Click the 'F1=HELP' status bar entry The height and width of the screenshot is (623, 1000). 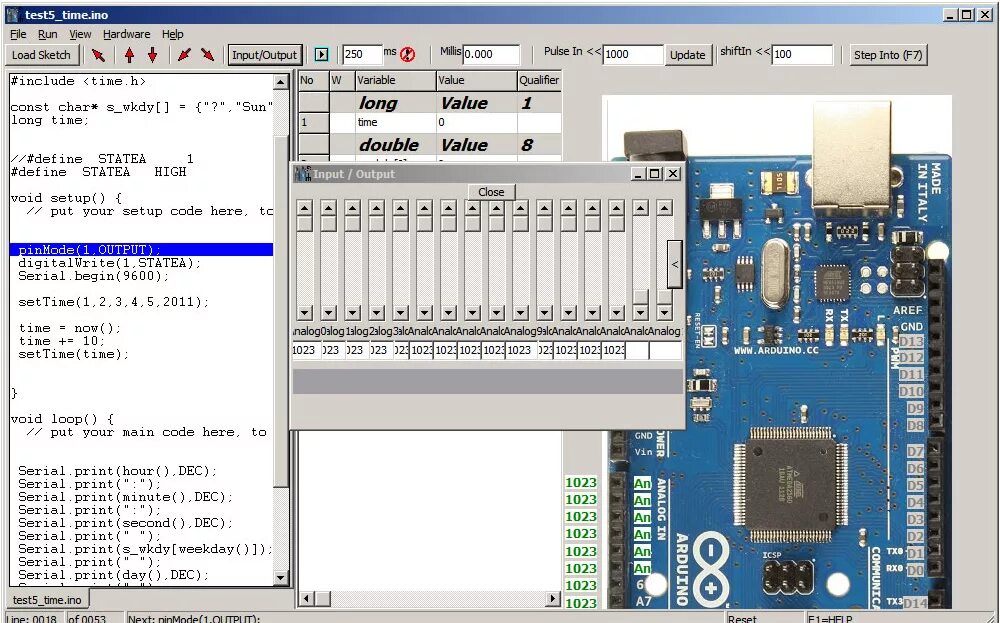[x=832, y=619]
